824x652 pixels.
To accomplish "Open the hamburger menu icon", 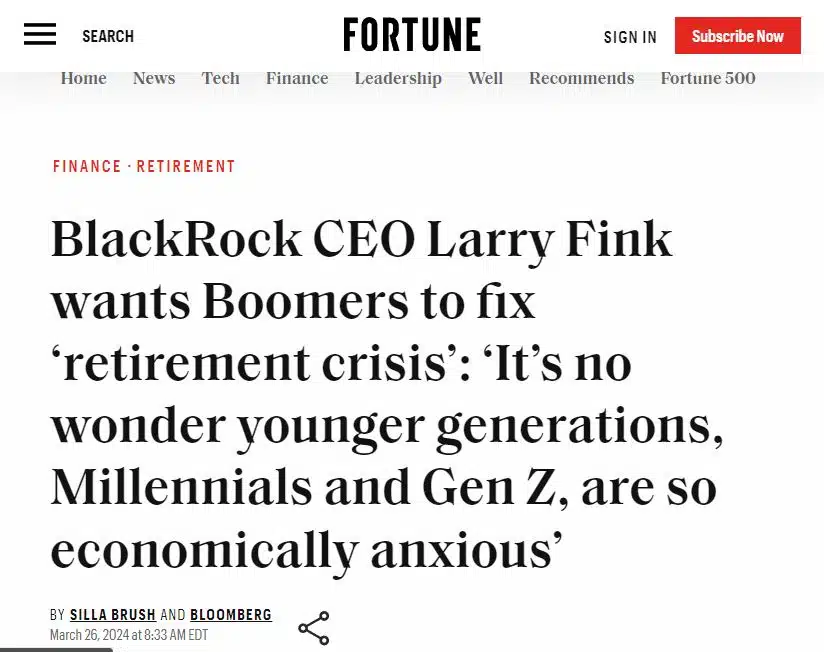I will tap(40, 35).
